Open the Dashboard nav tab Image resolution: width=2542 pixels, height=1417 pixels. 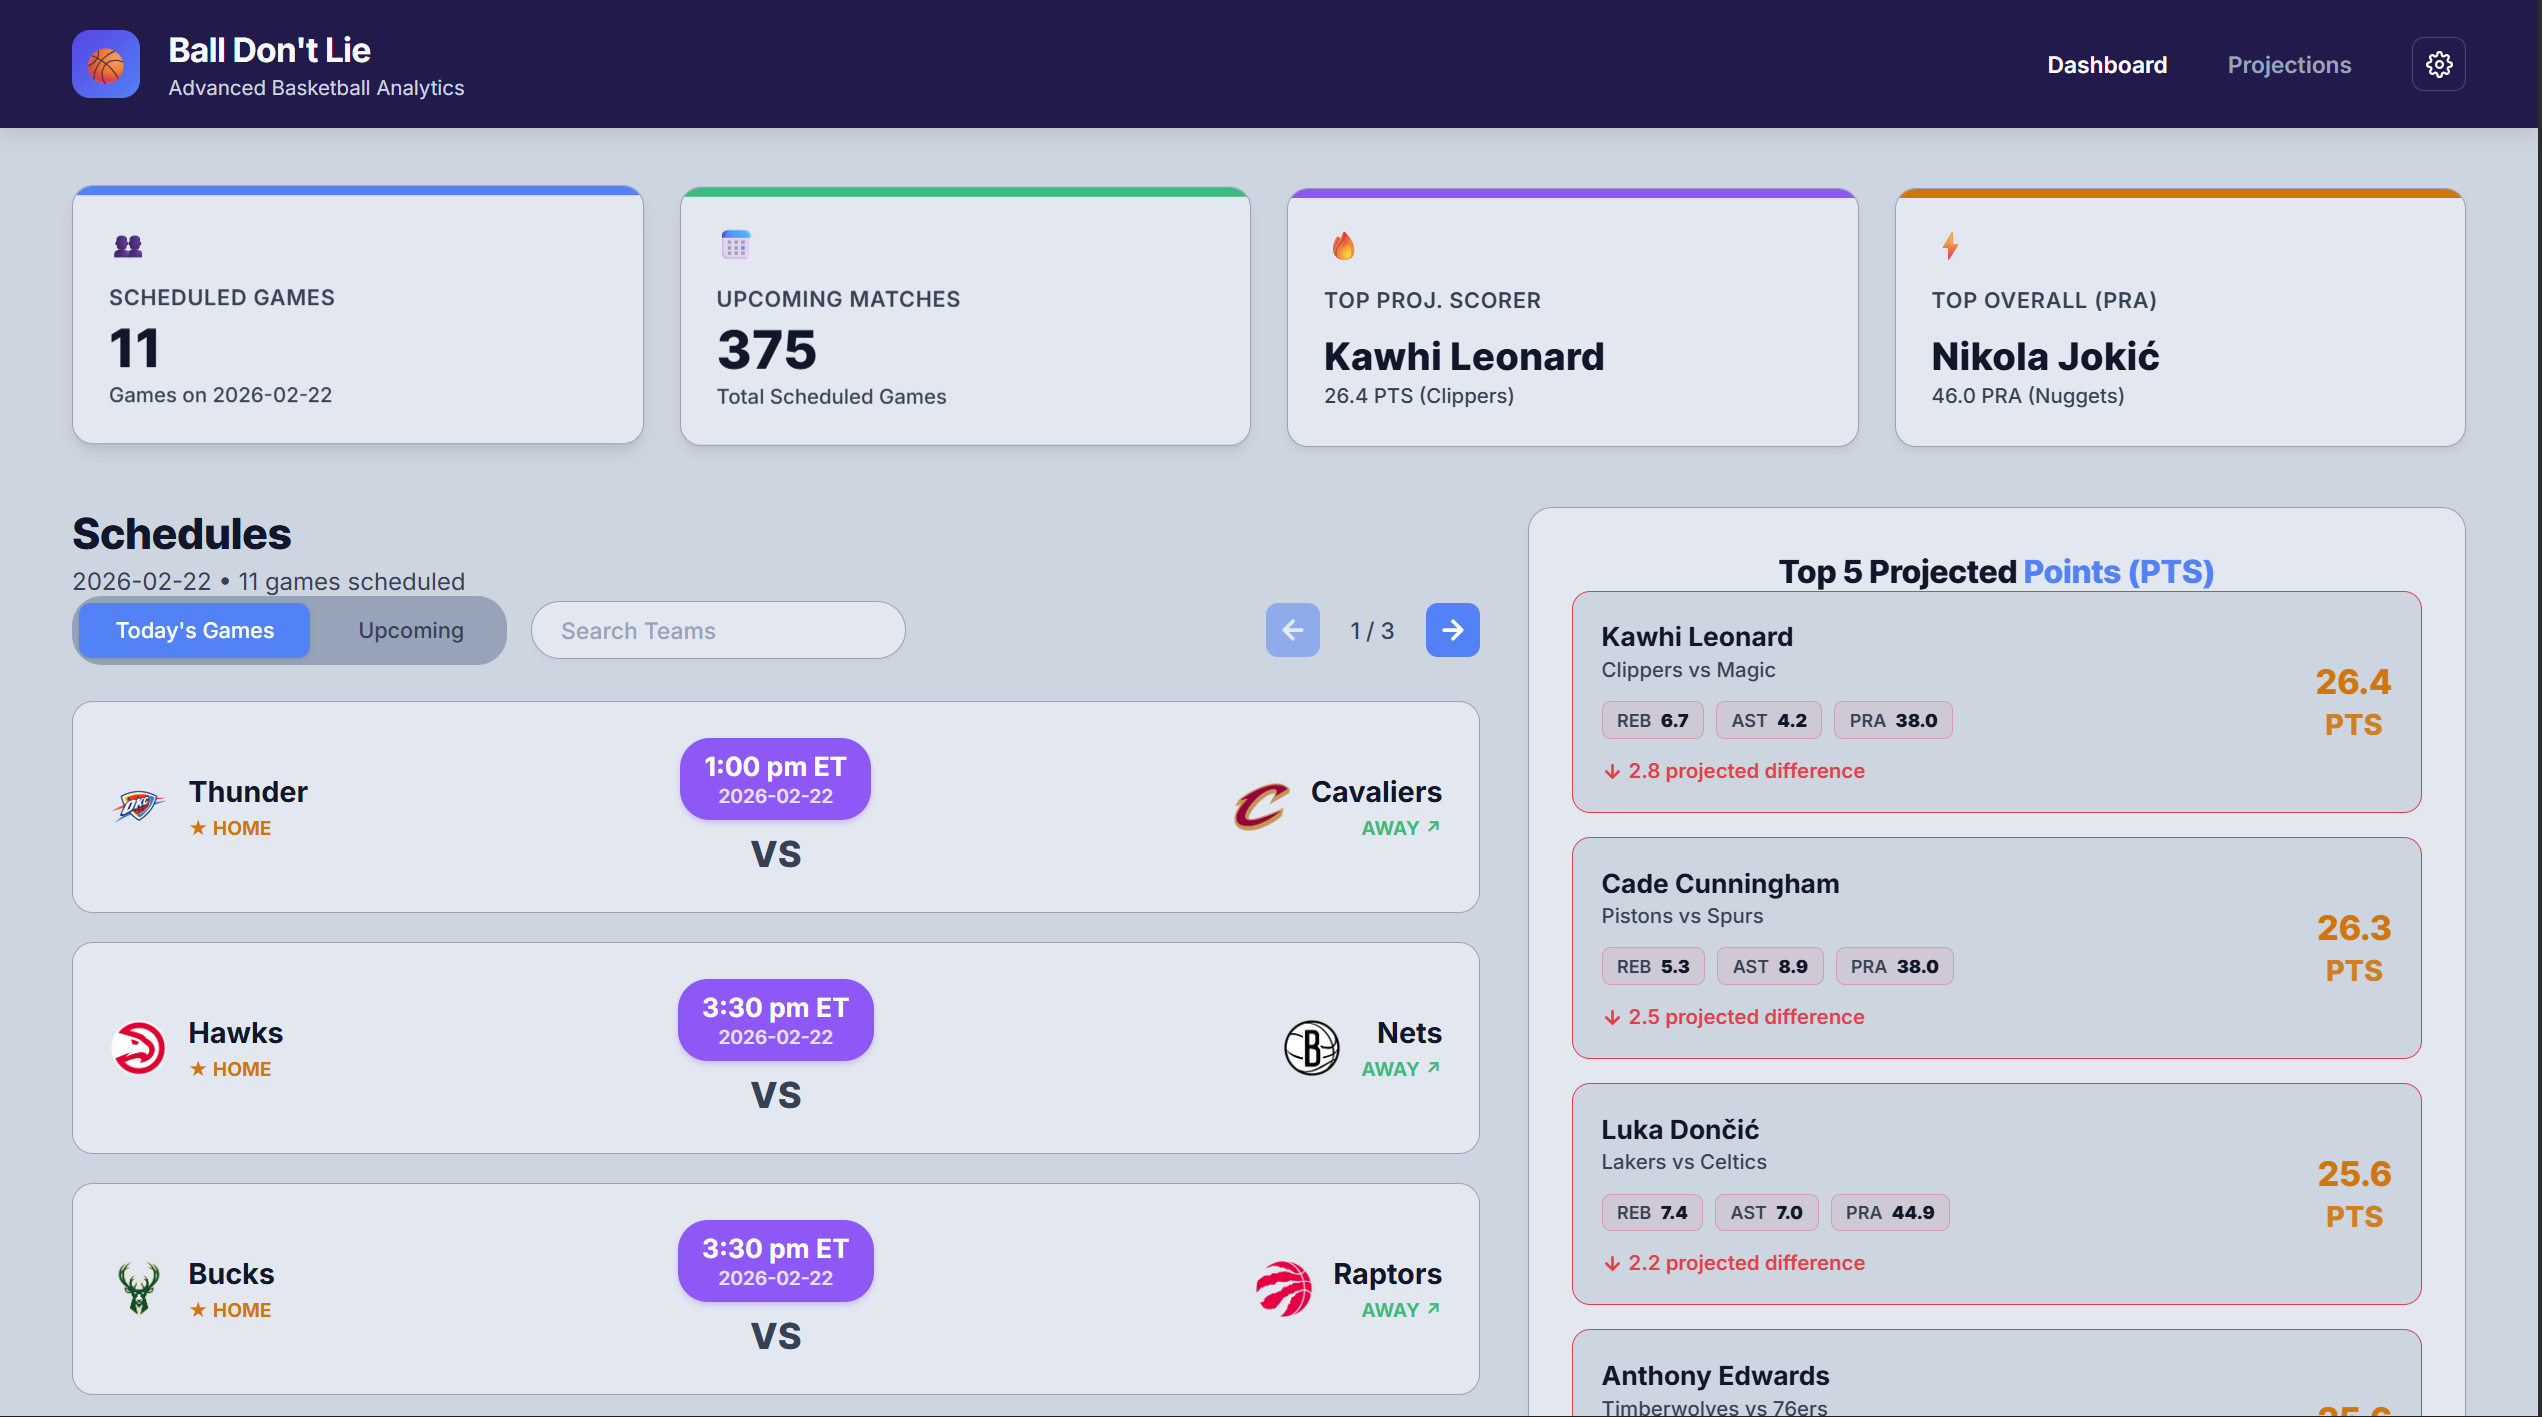pyautogui.click(x=2106, y=65)
